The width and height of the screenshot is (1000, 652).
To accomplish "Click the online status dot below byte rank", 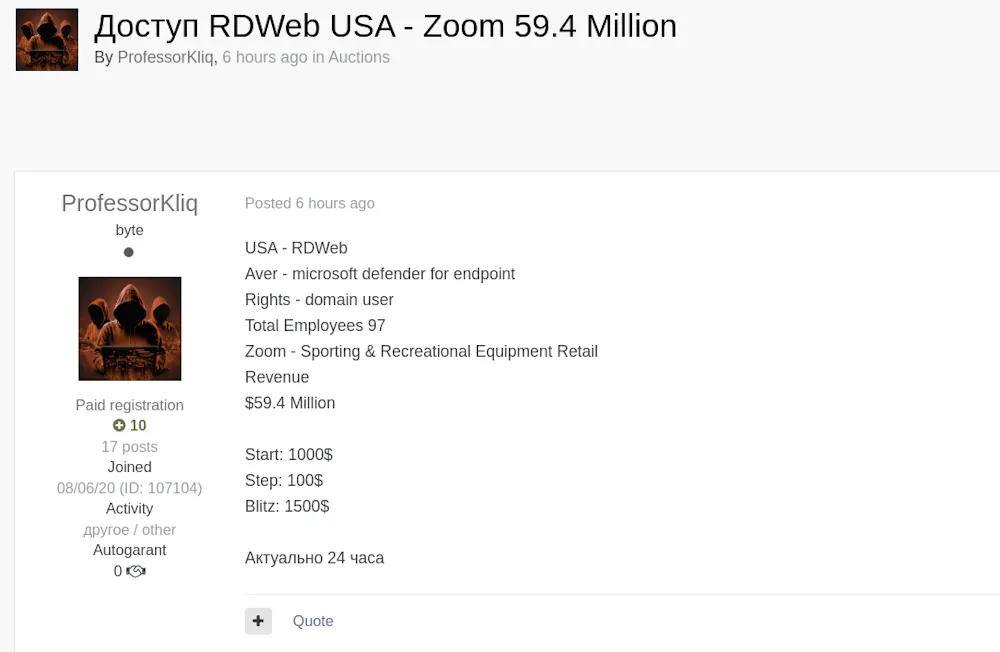I will [129, 252].
